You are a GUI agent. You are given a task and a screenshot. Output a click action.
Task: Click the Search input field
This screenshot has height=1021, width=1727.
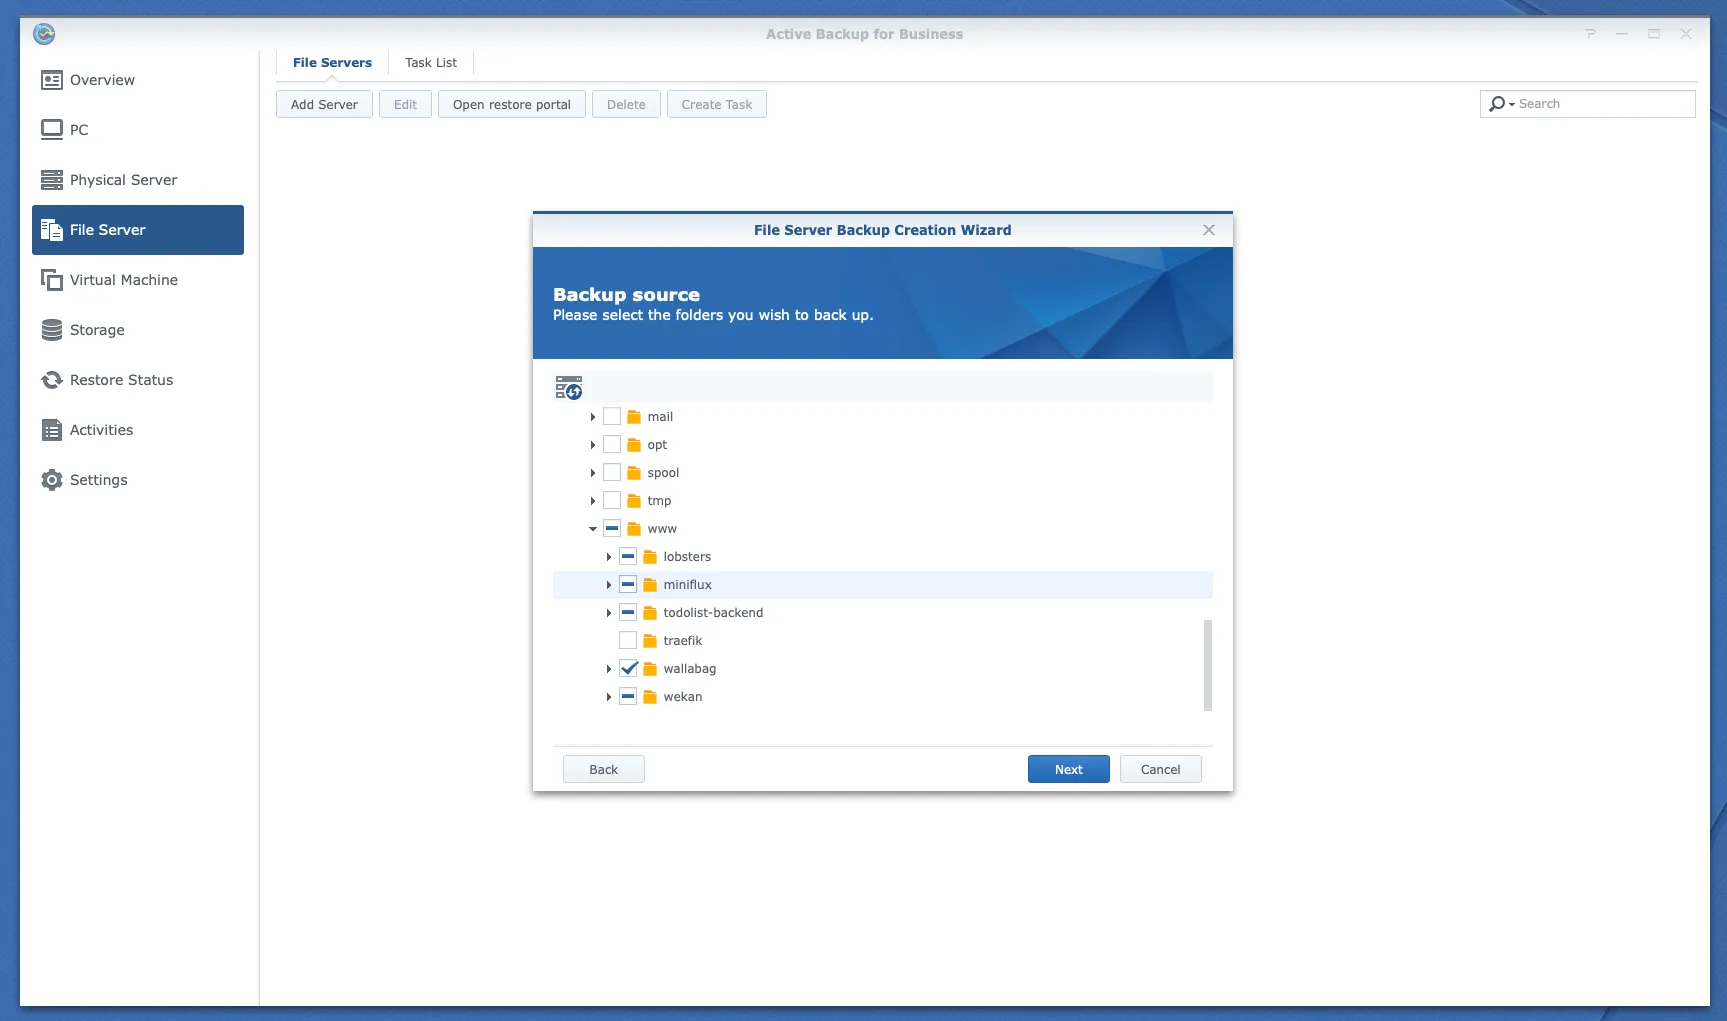(x=1588, y=104)
